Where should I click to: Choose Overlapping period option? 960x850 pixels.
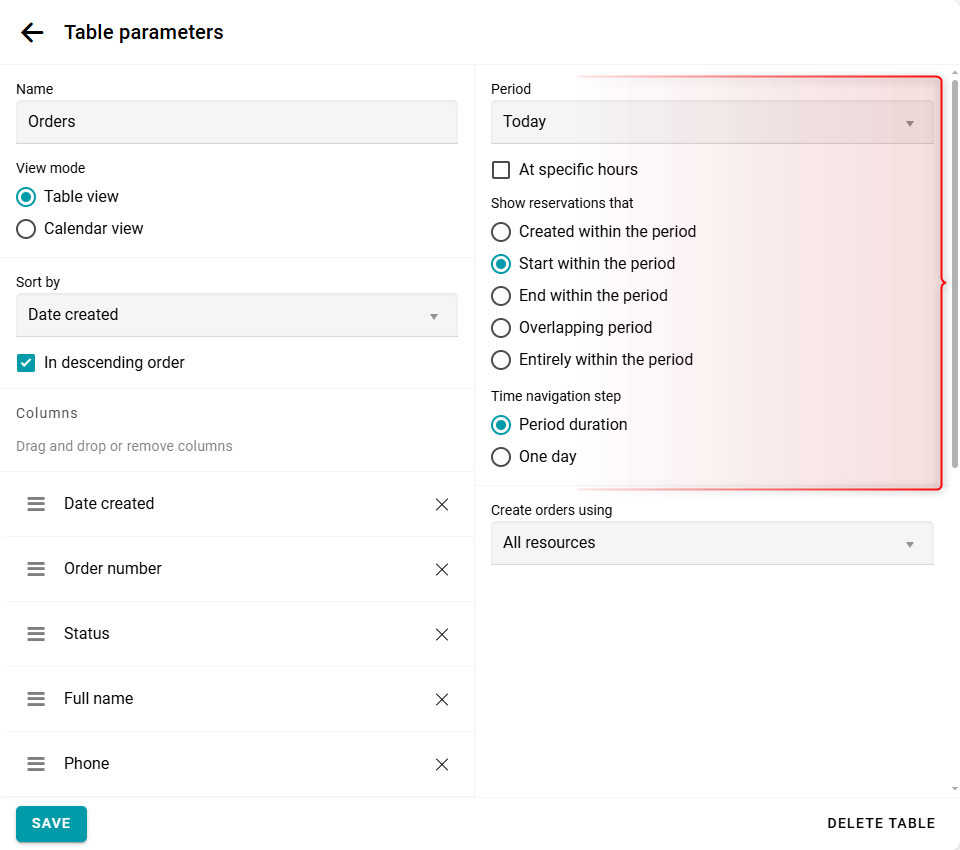pos(501,328)
